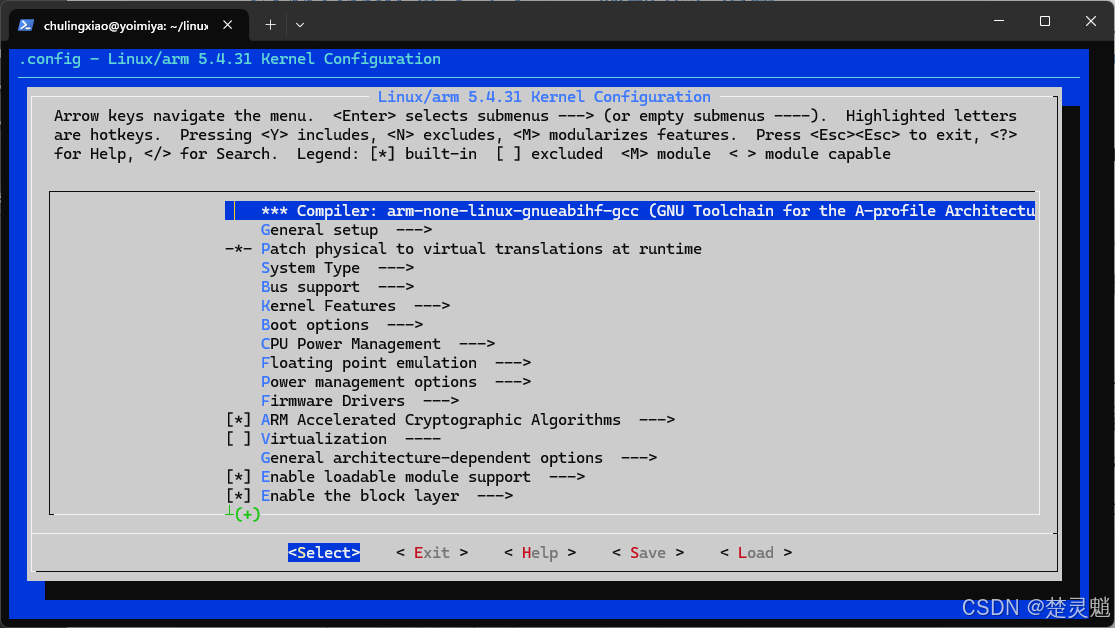Image resolution: width=1115 pixels, height=628 pixels.
Task: Toggle ARM Accelerated Cryptographic Algorithms checkbox
Action: 238,420
